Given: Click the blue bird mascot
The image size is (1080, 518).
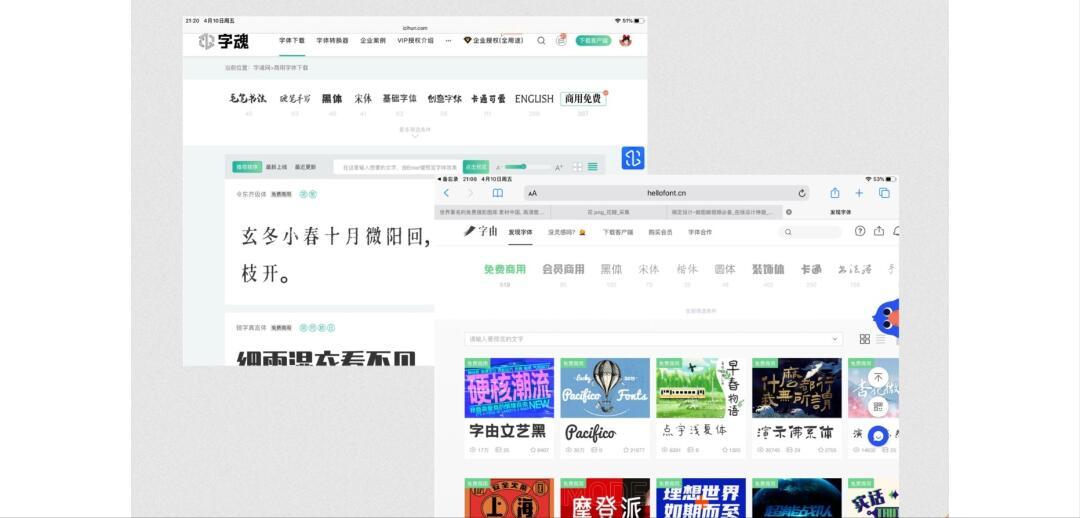Looking at the screenshot, I should click(886, 318).
